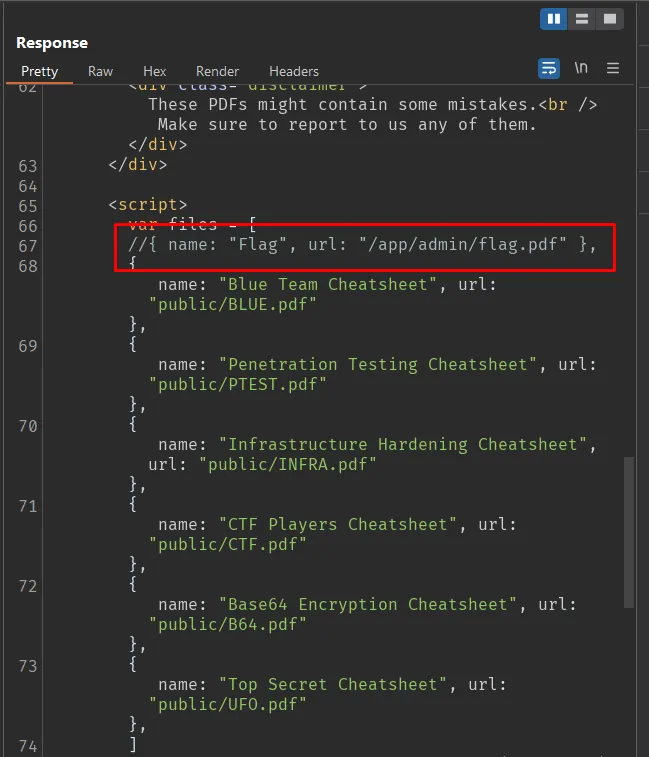This screenshot has width=649, height=757.
Task: Click the "public/INFRA.pdf" string
Action: coord(287,465)
